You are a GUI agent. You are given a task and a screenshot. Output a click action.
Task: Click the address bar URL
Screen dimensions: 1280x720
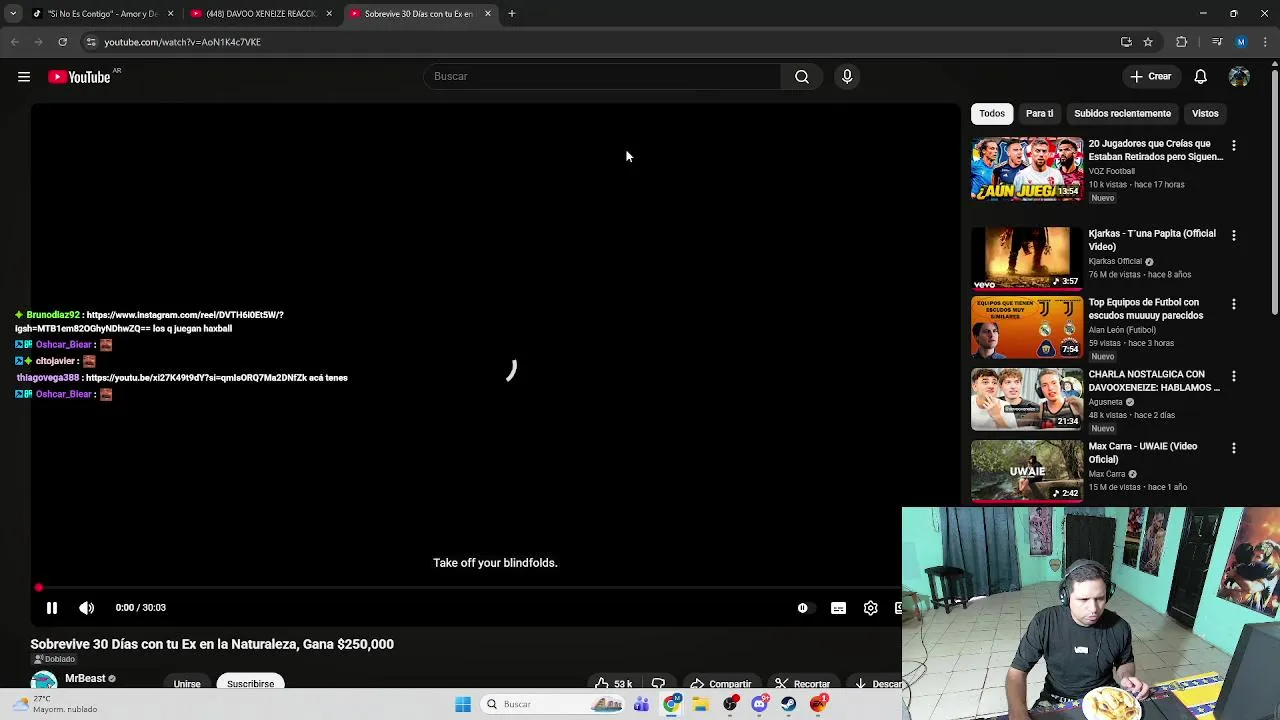click(x=183, y=42)
